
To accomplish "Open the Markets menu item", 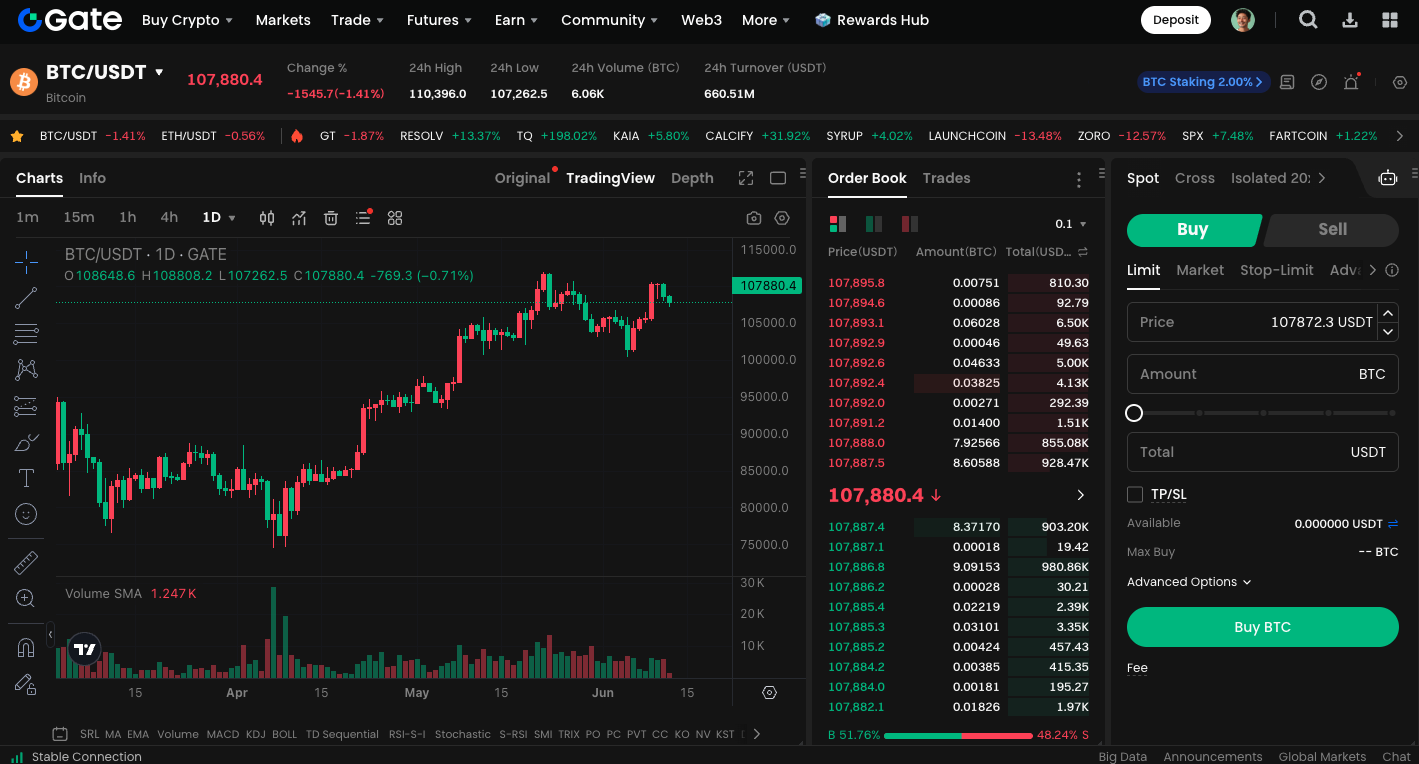I will click(283, 20).
